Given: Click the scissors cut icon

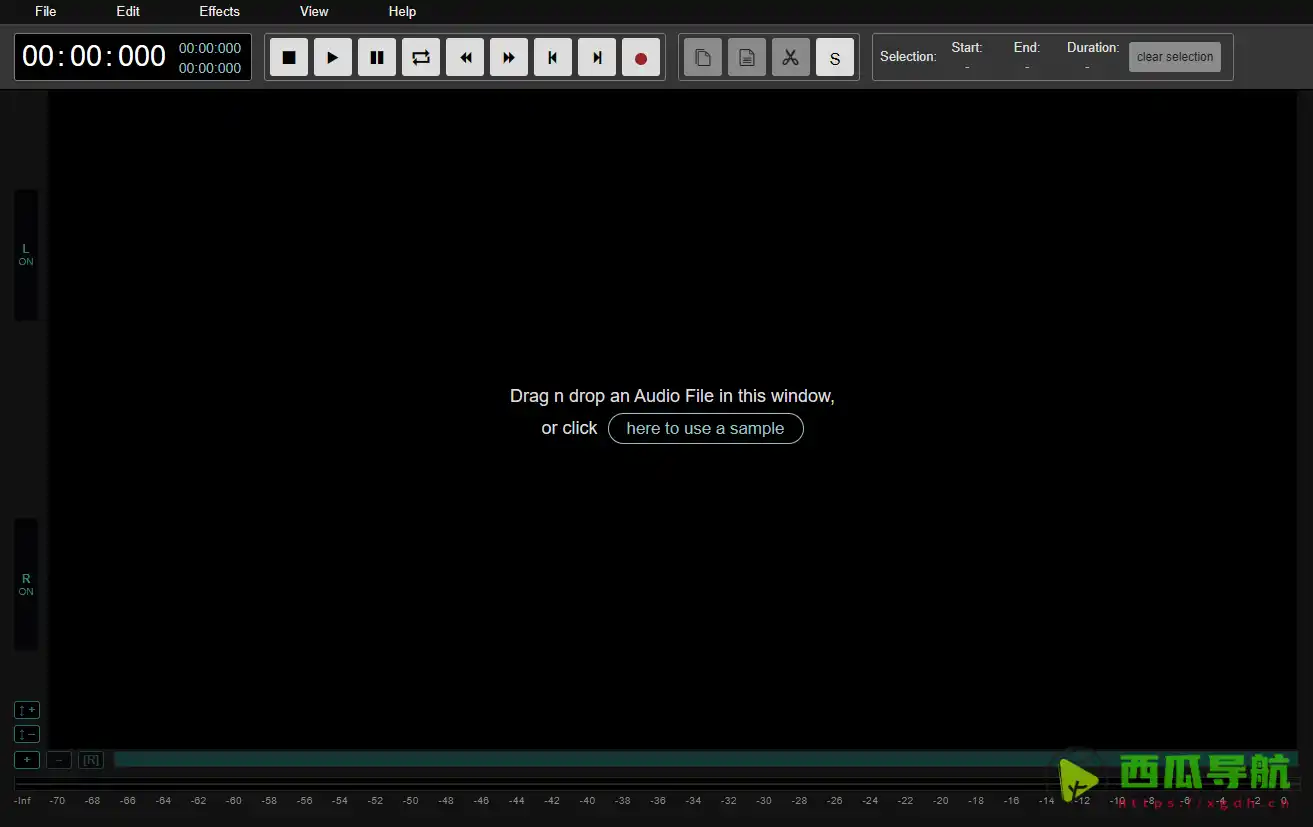Looking at the screenshot, I should click(791, 58).
